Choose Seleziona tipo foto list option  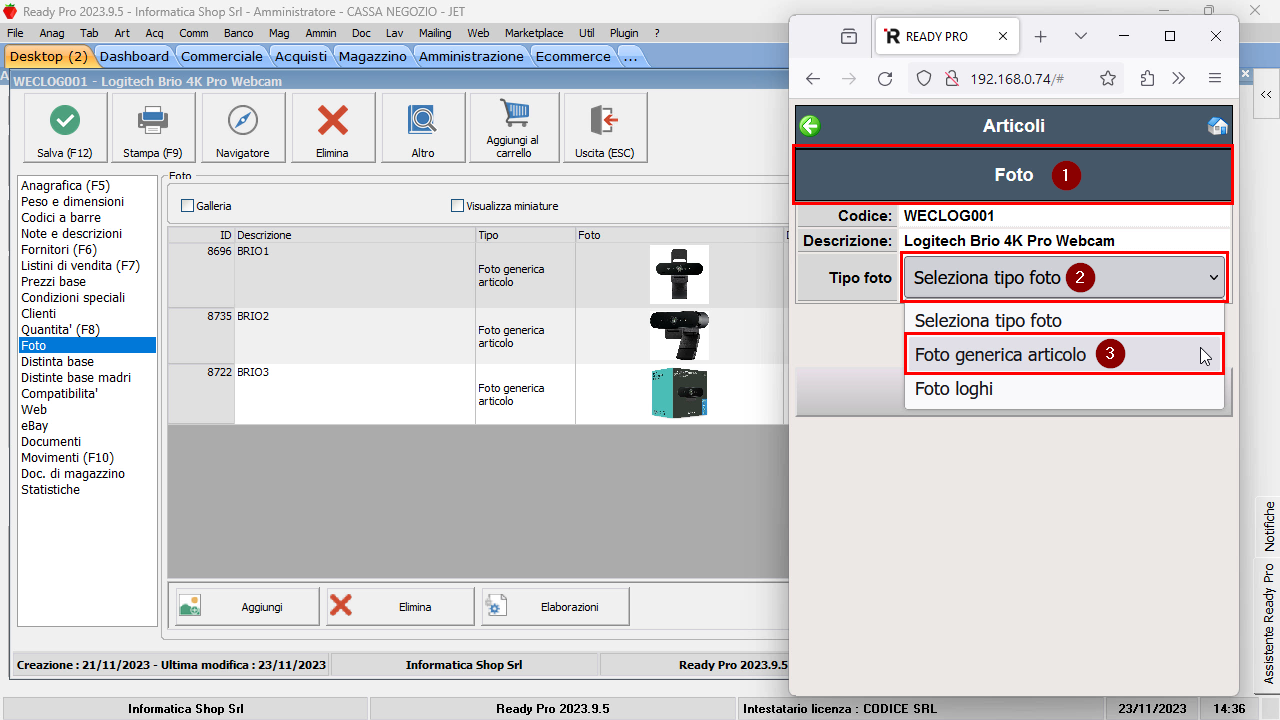(1064, 321)
